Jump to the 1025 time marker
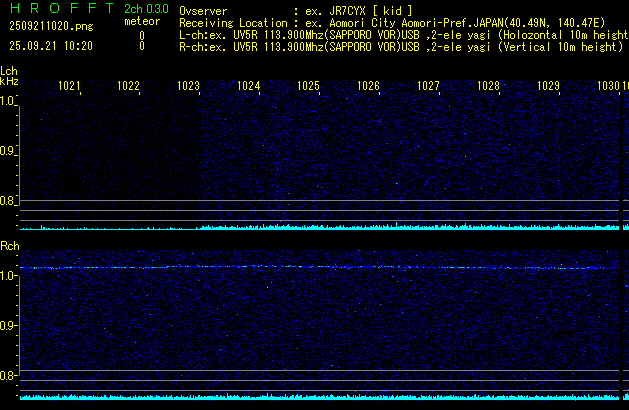Screen dimensions: 629x410 tap(308, 87)
